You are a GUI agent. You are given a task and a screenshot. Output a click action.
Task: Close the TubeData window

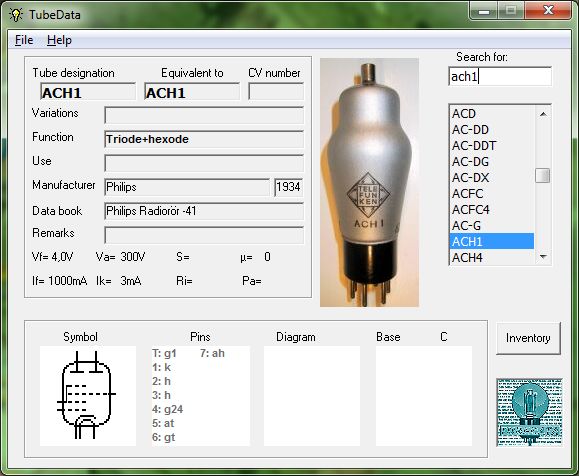tap(548, 11)
